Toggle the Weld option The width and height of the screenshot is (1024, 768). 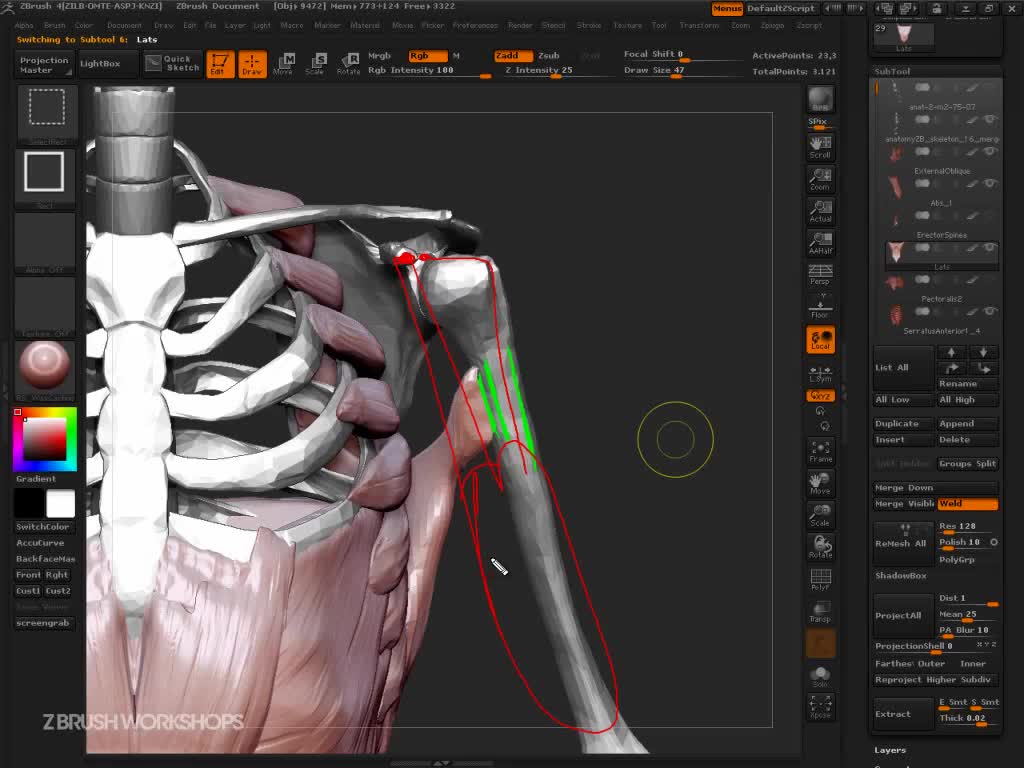click(x=967, y=504)
